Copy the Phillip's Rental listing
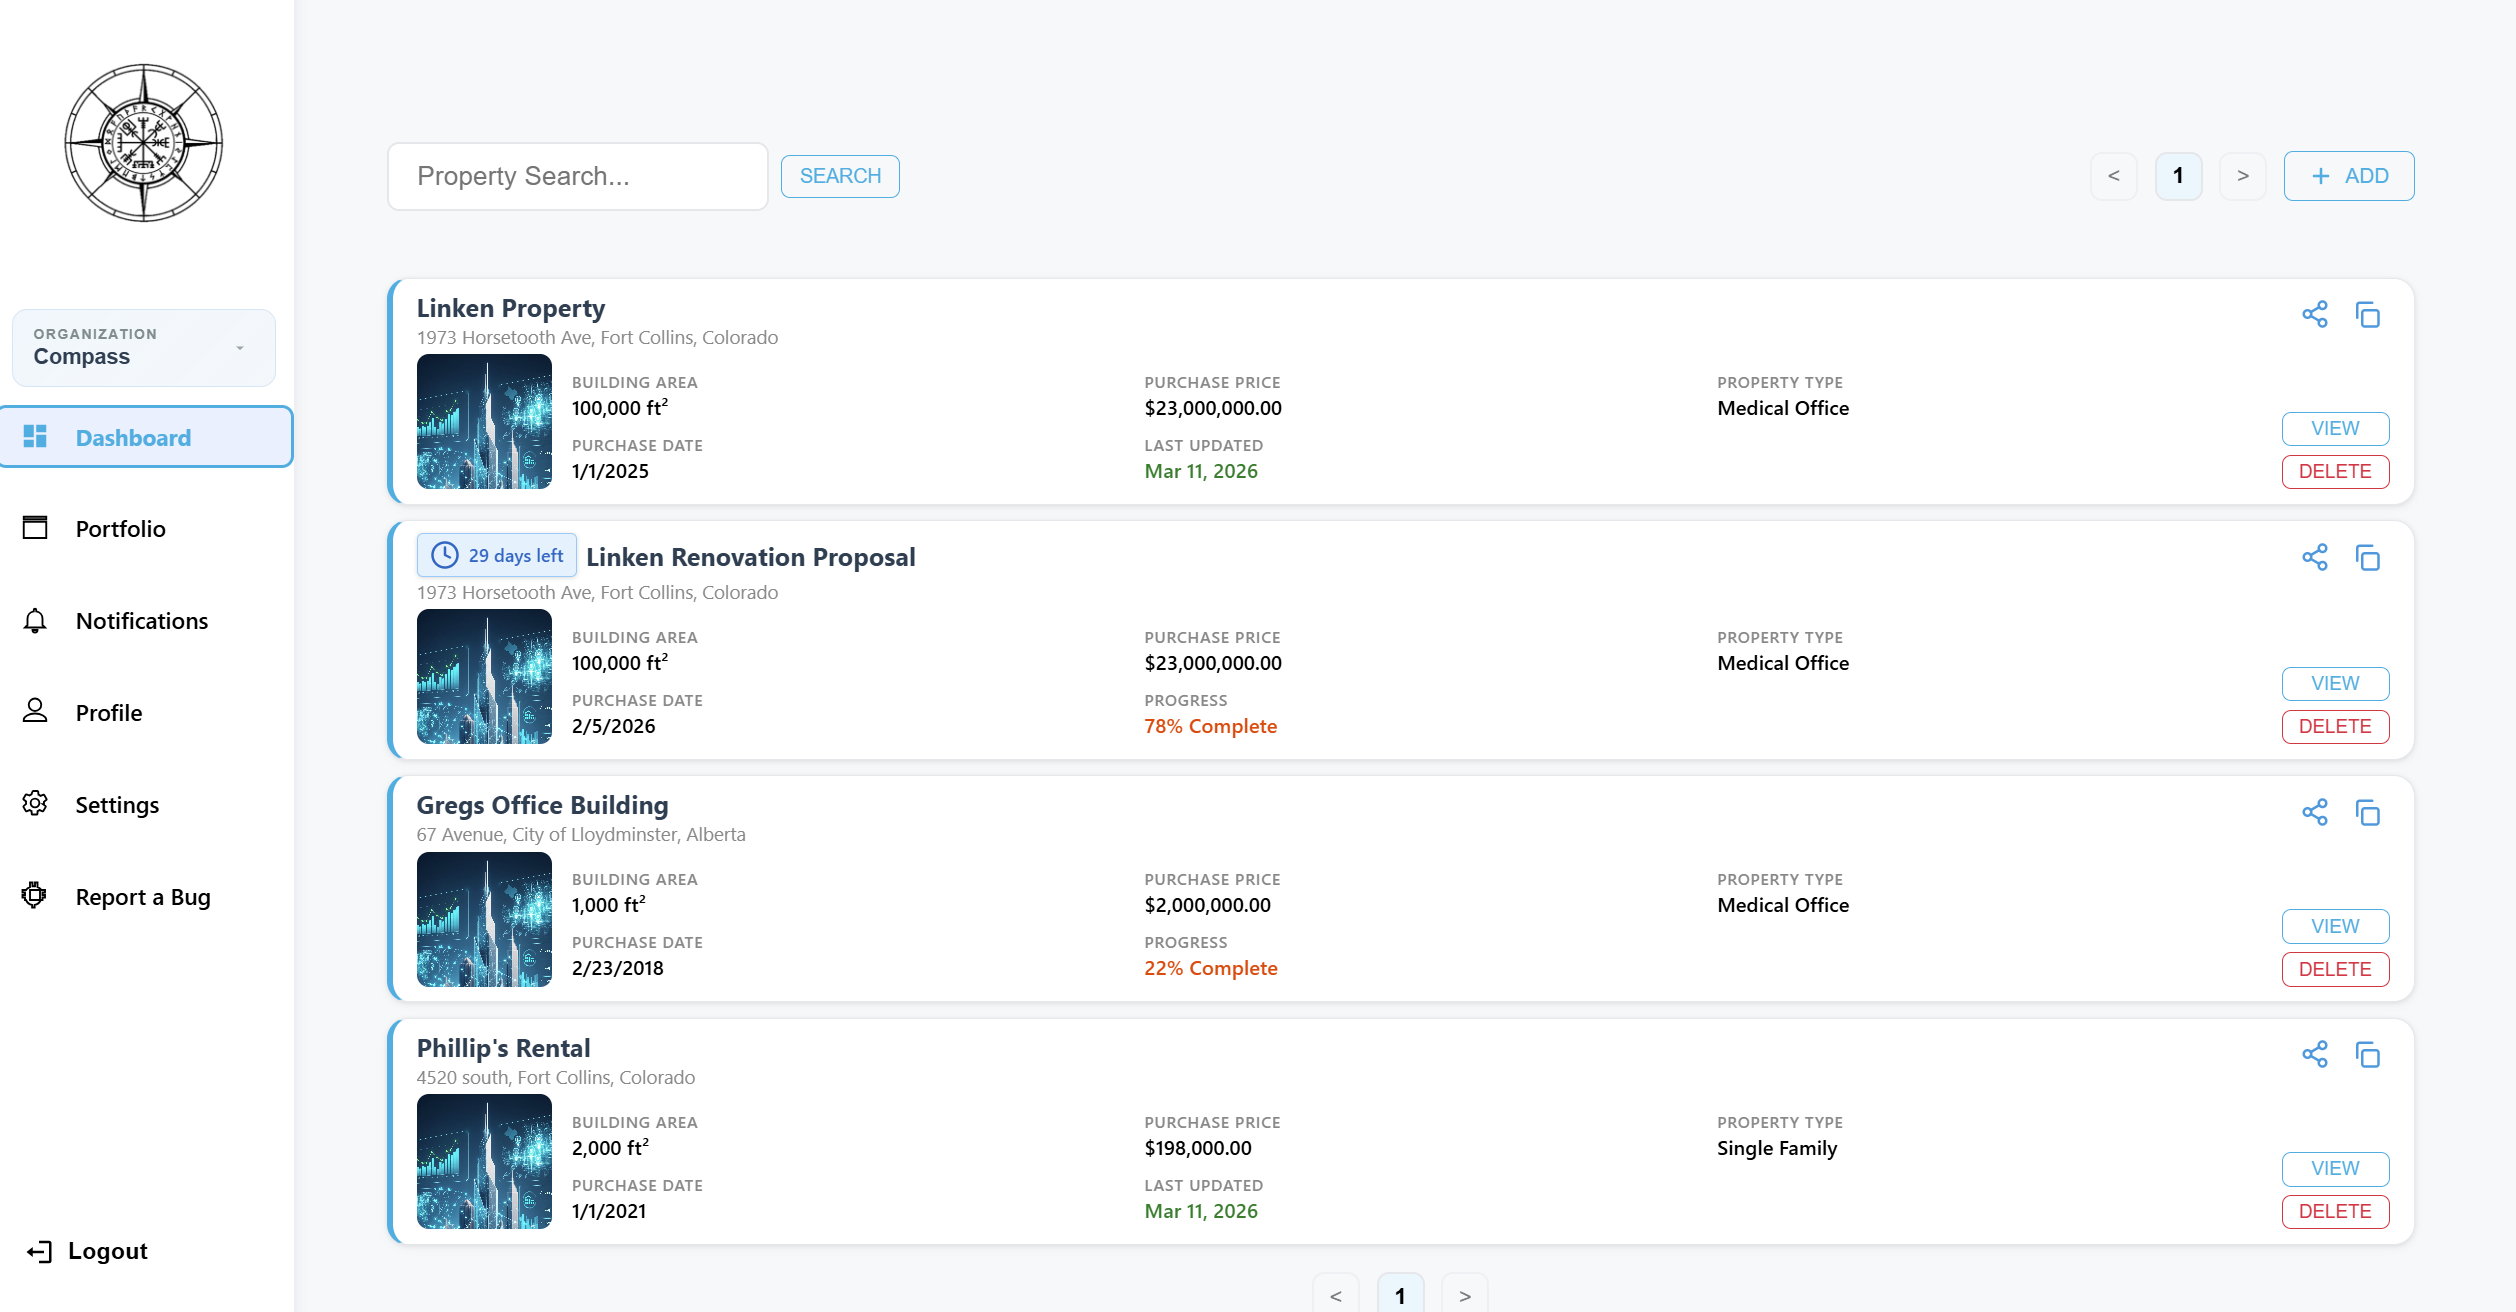Image resolution: width=2516 pixels, height=1312 pixels. pyautogui.click(x=2369, y=1054)
